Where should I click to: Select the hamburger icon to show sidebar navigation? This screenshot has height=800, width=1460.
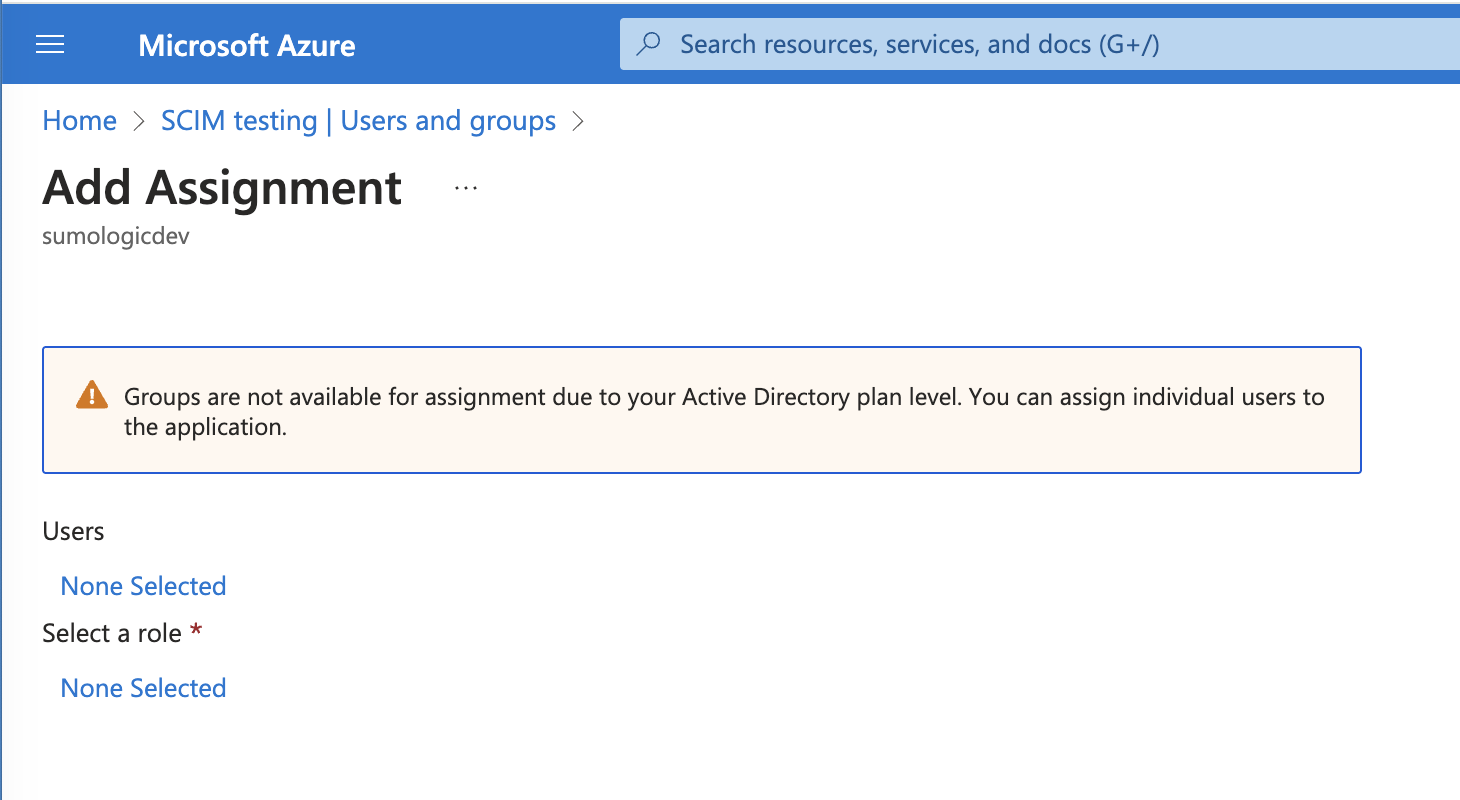tap(49, 44)
